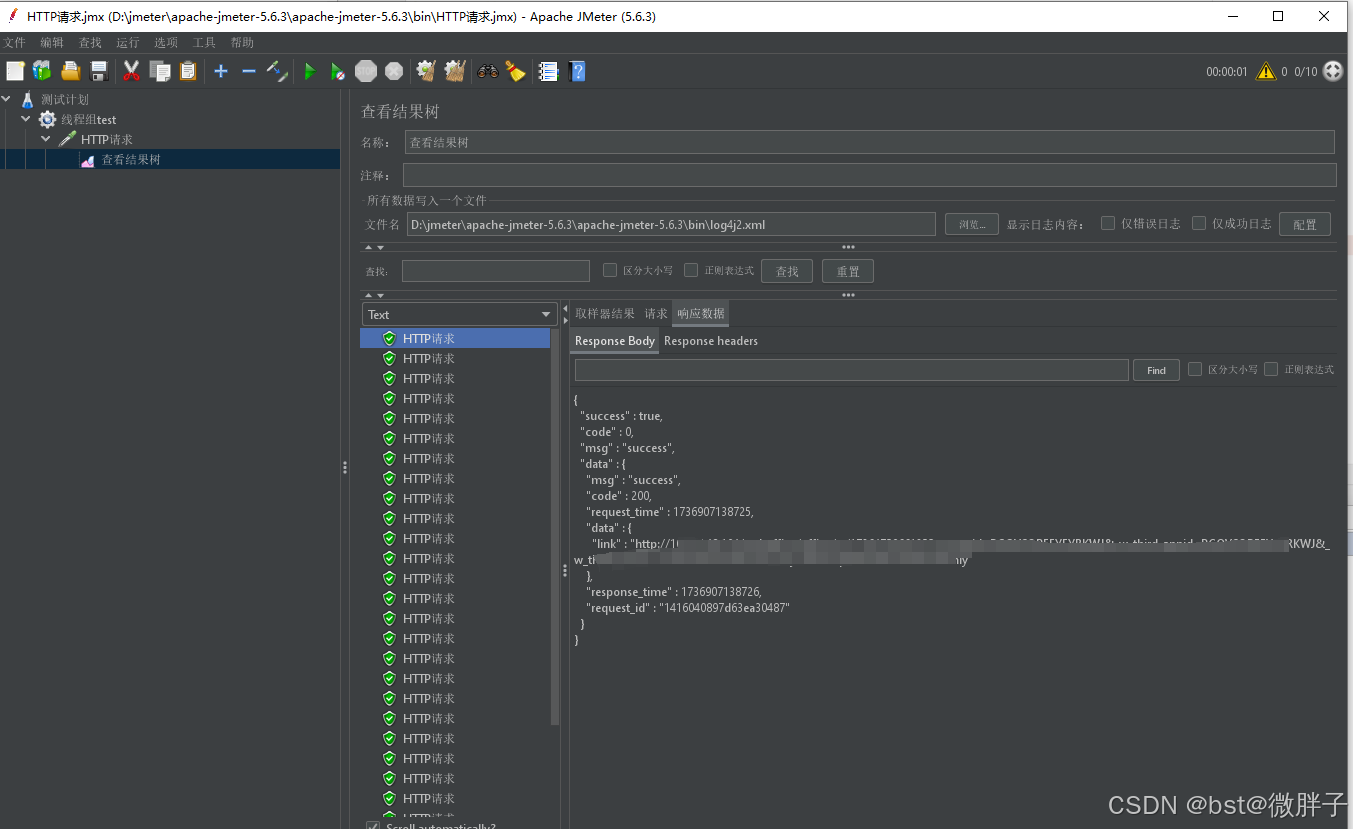Save the test plan with floppy icon
1353x829 pixels.
98,71
